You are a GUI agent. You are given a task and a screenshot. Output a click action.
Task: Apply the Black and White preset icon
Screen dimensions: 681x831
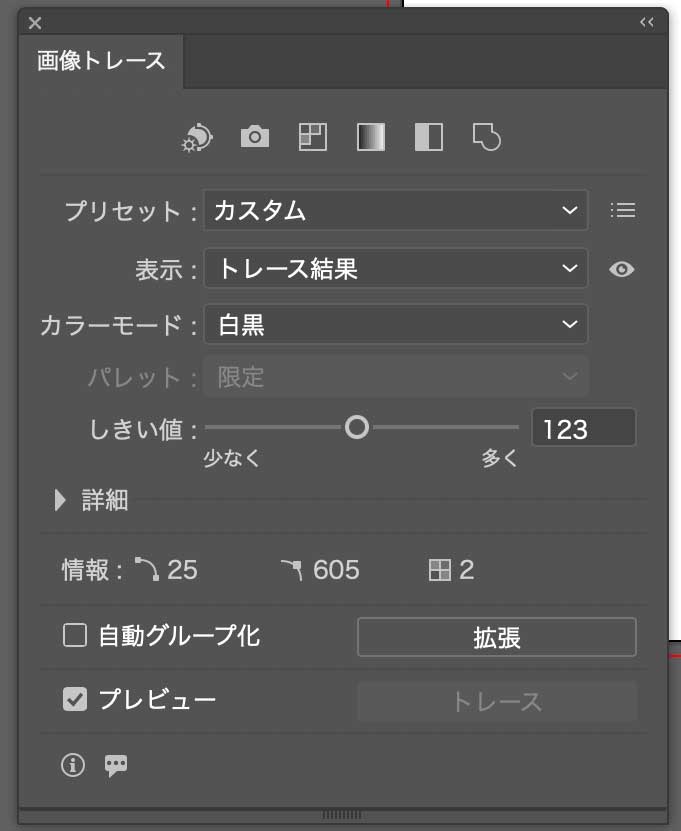pyautogui.click(x=429, y=137)
